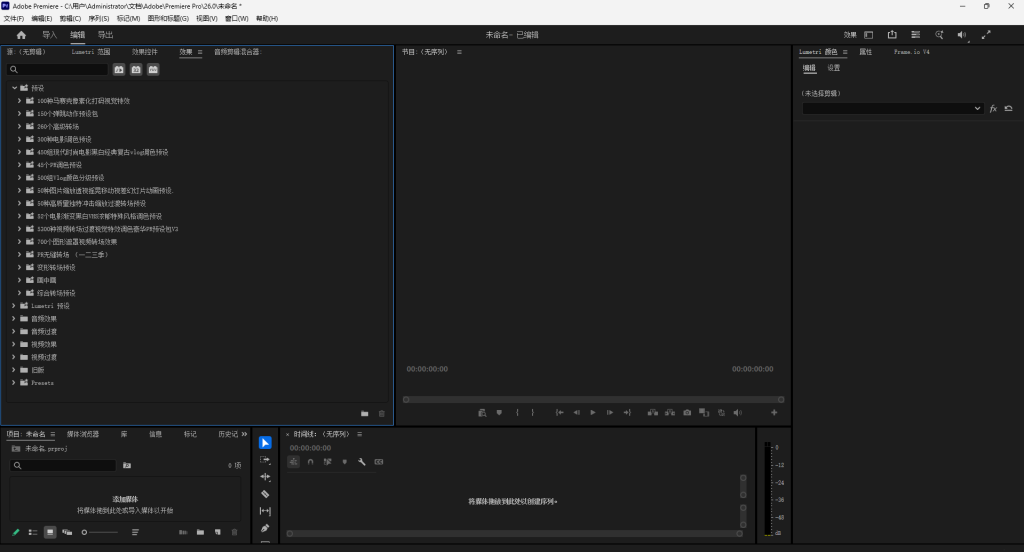The width and height of the screenshot is (1024, 552).
Task: Click the 导入 Import workspace button
Action: pyautogui.click(x=50, y=35)
